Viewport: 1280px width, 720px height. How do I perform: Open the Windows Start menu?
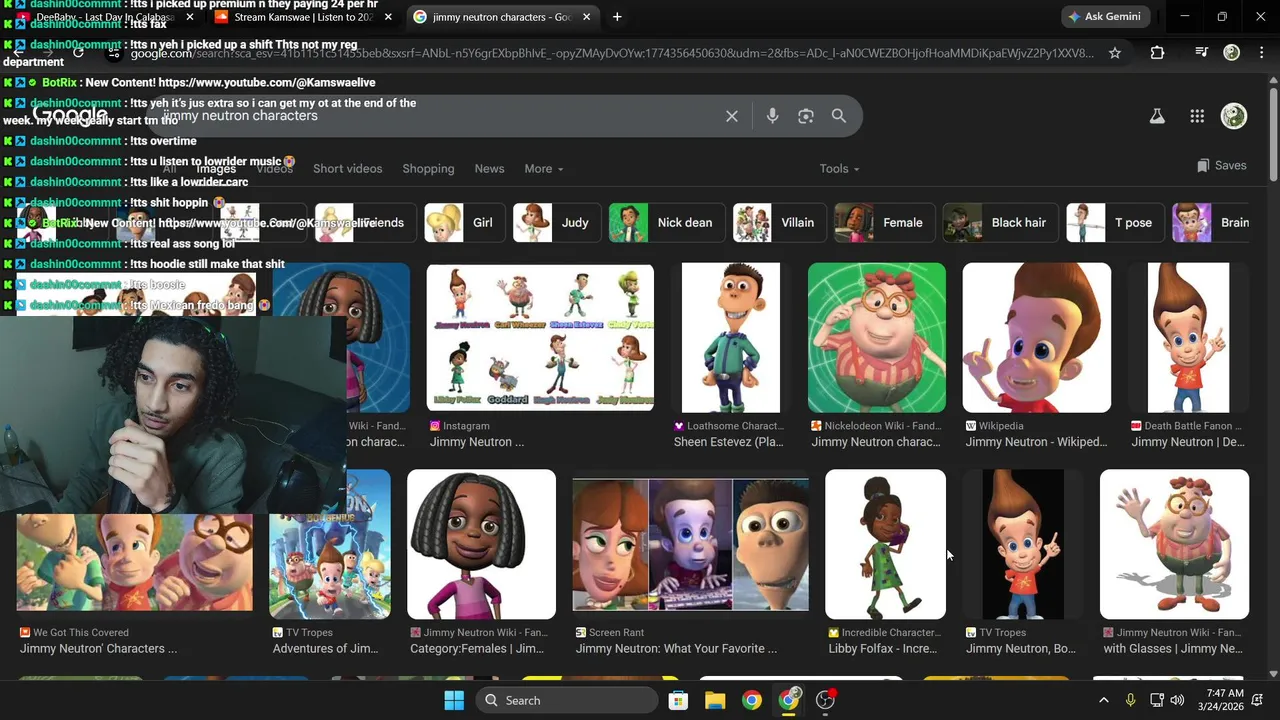[454, 700]
